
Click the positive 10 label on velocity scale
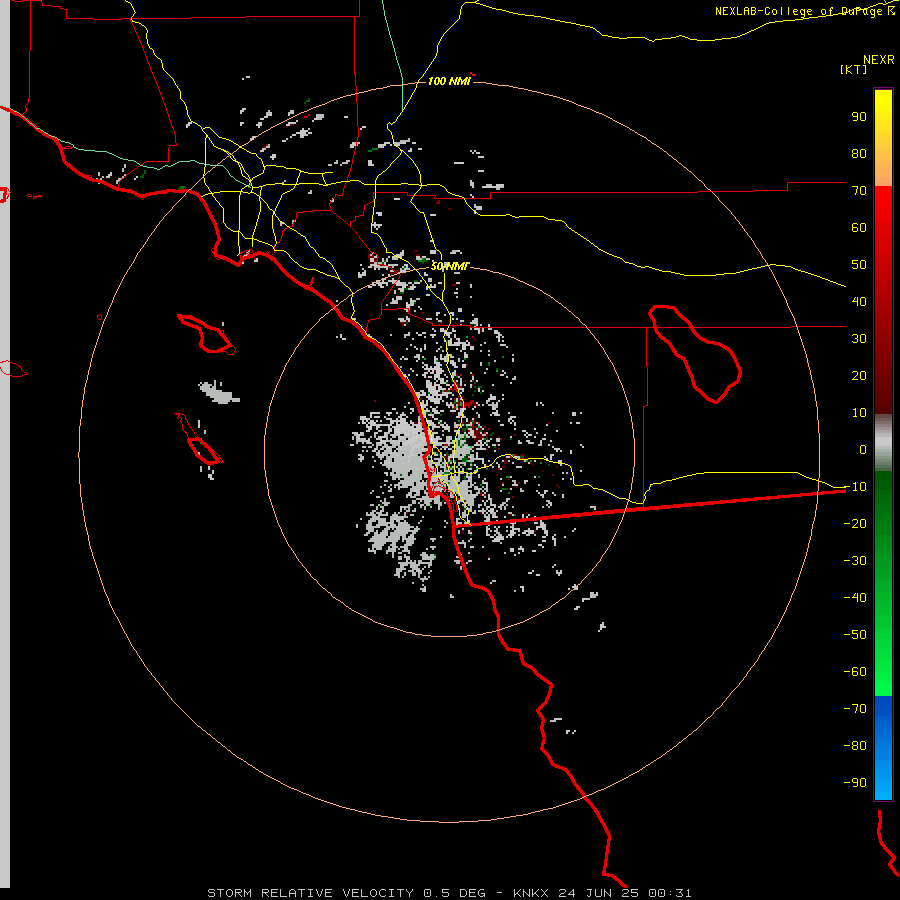[x=859, y=413]
